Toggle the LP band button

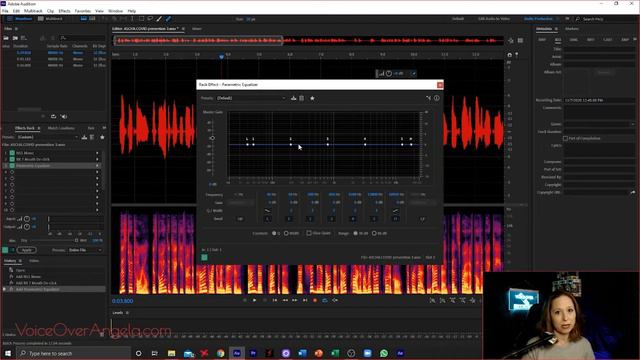(422, 219)
